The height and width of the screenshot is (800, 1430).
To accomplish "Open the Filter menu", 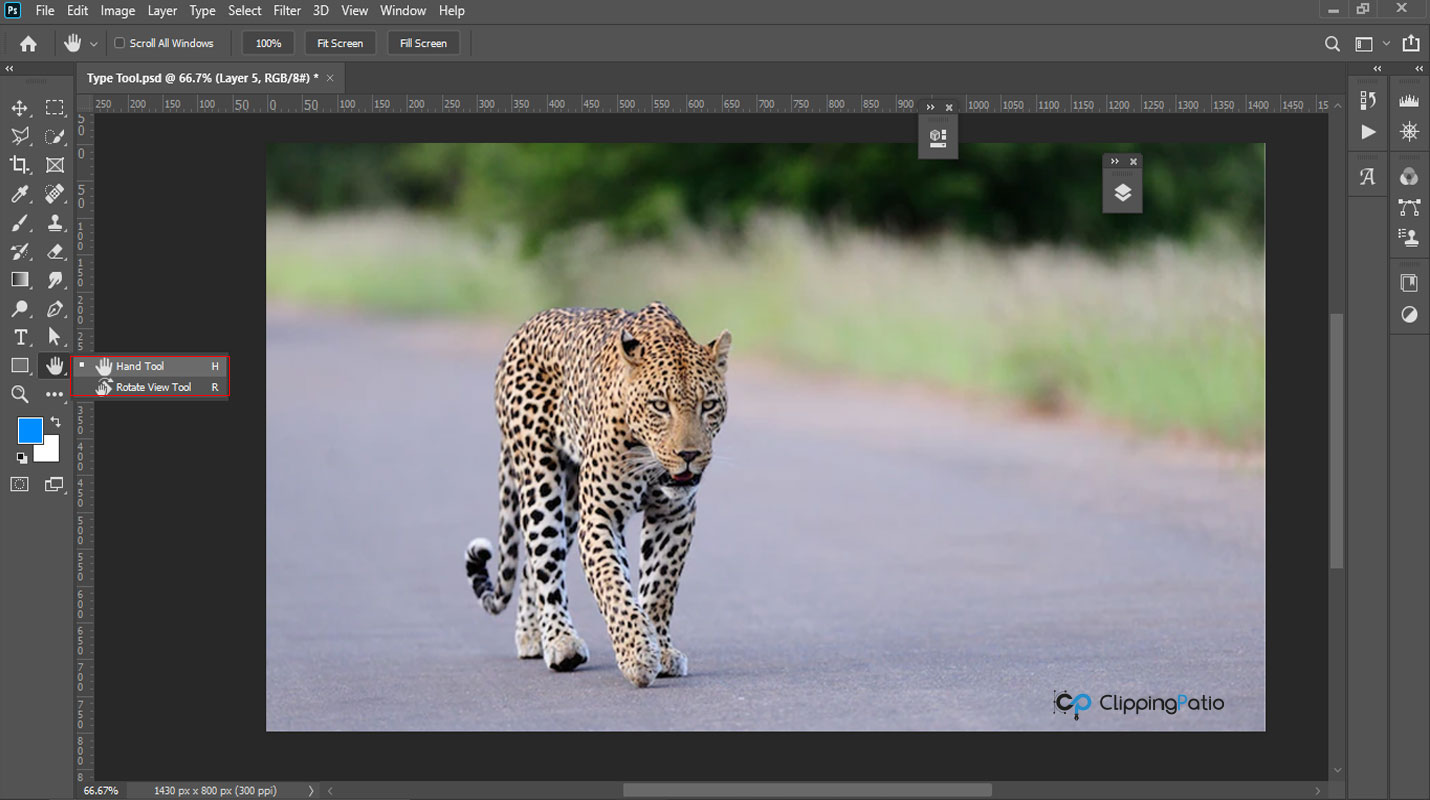I will click(x=287, y=11).
